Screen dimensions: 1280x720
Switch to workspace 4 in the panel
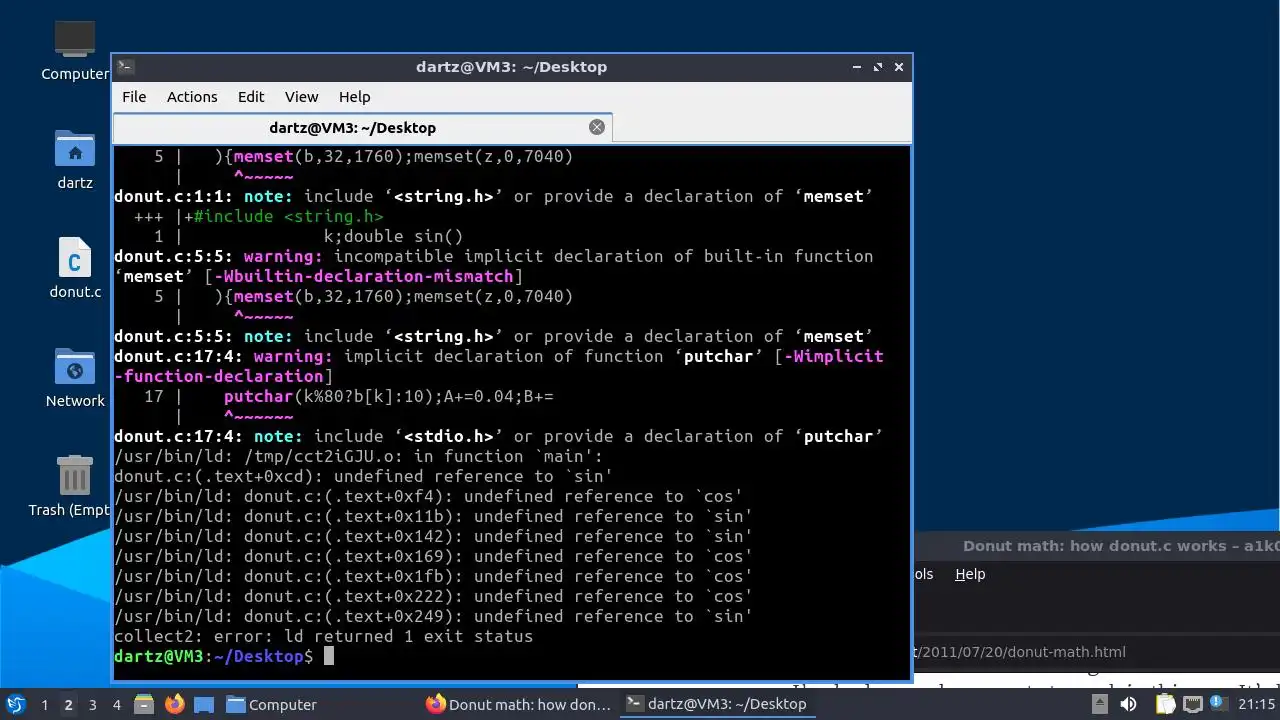coord(116,704)
